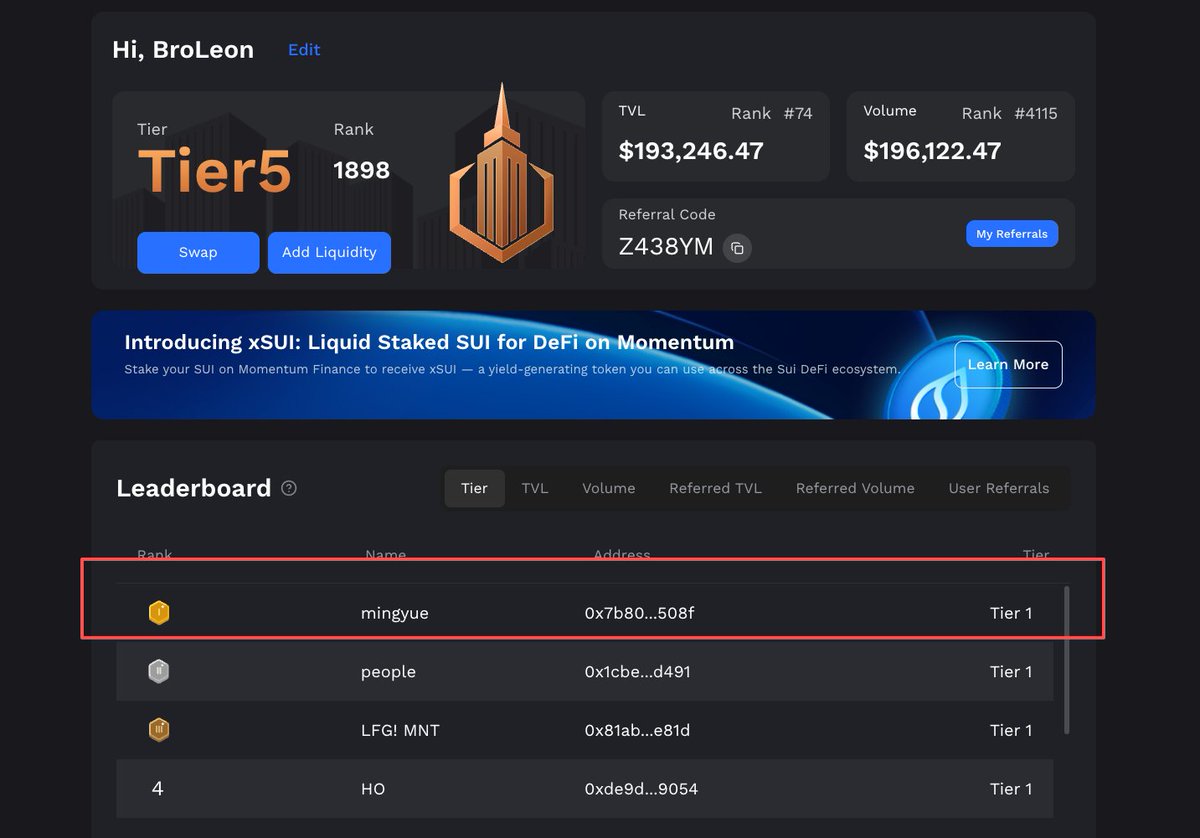Select the Tier leaderboard tab
Screen dimensions: 1200x838
[474, 488]
